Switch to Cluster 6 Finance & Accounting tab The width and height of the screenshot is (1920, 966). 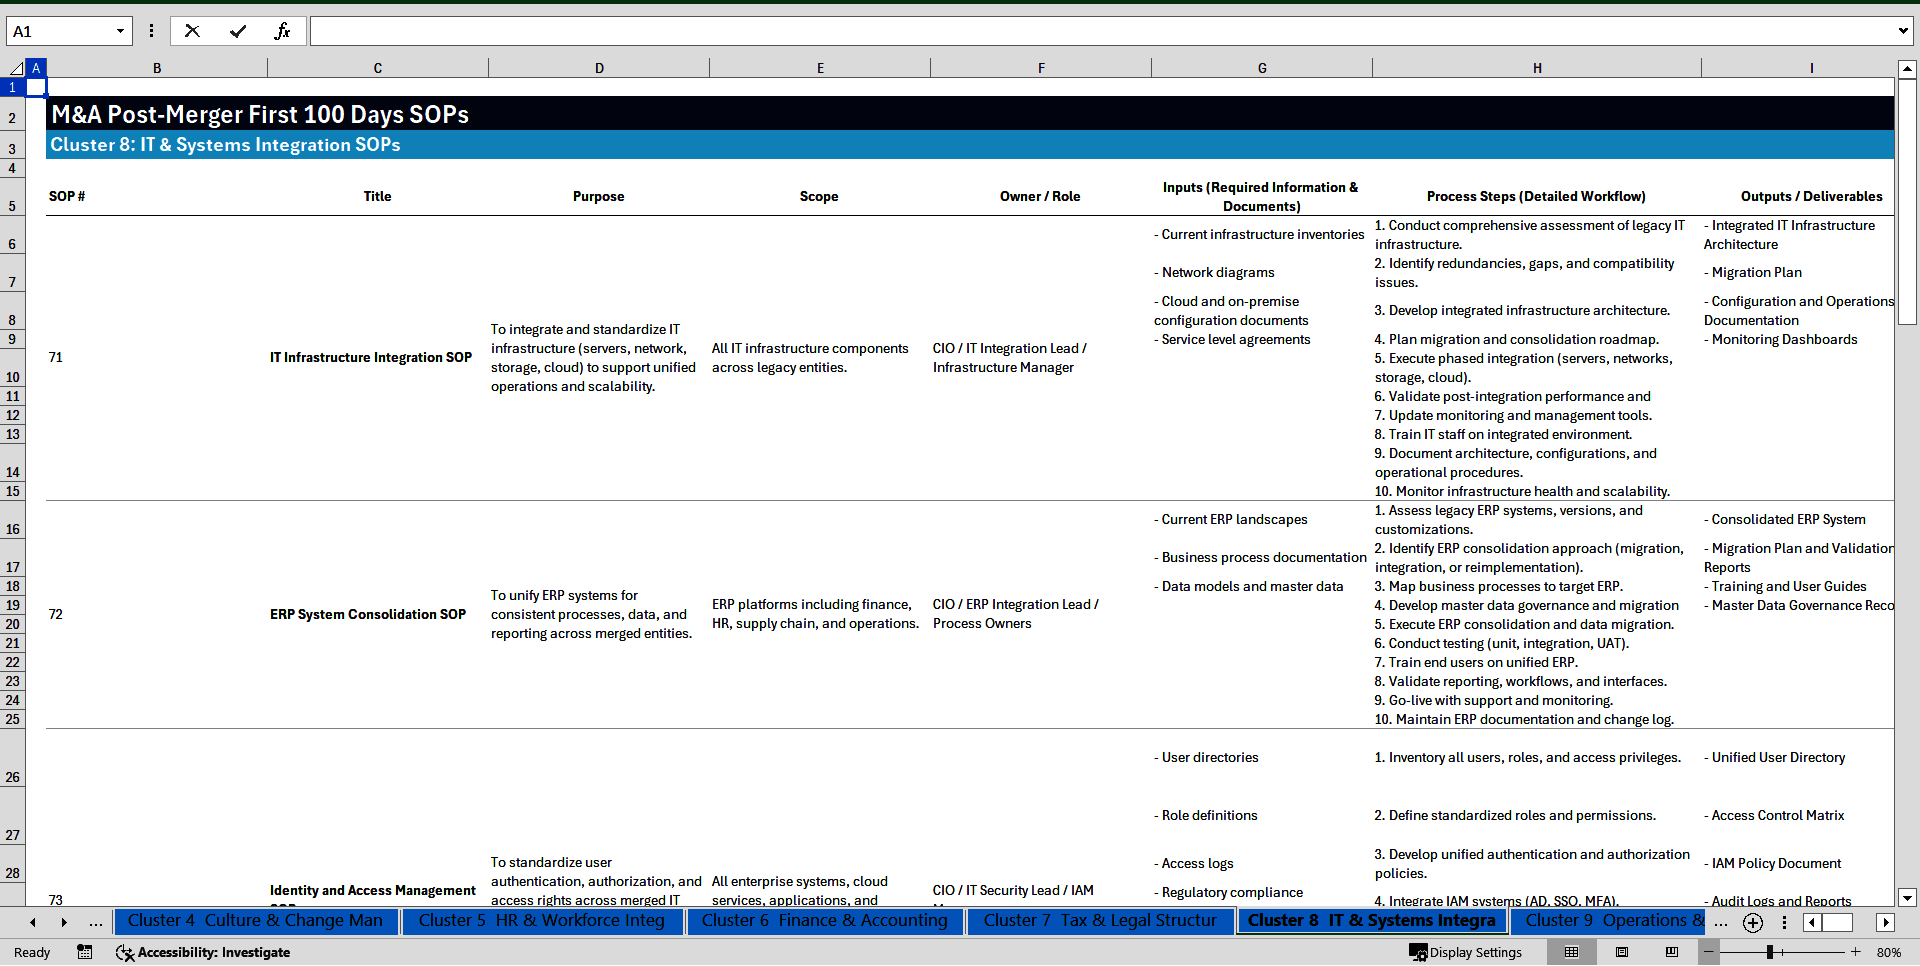coord(824,921)
